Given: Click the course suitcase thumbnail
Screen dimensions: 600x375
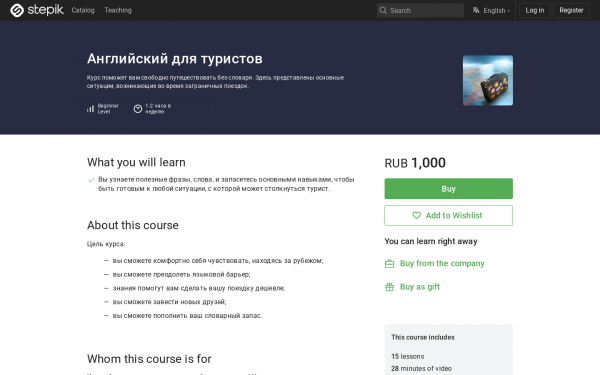Looking at the screenshot, I should (x=488, y=80).
